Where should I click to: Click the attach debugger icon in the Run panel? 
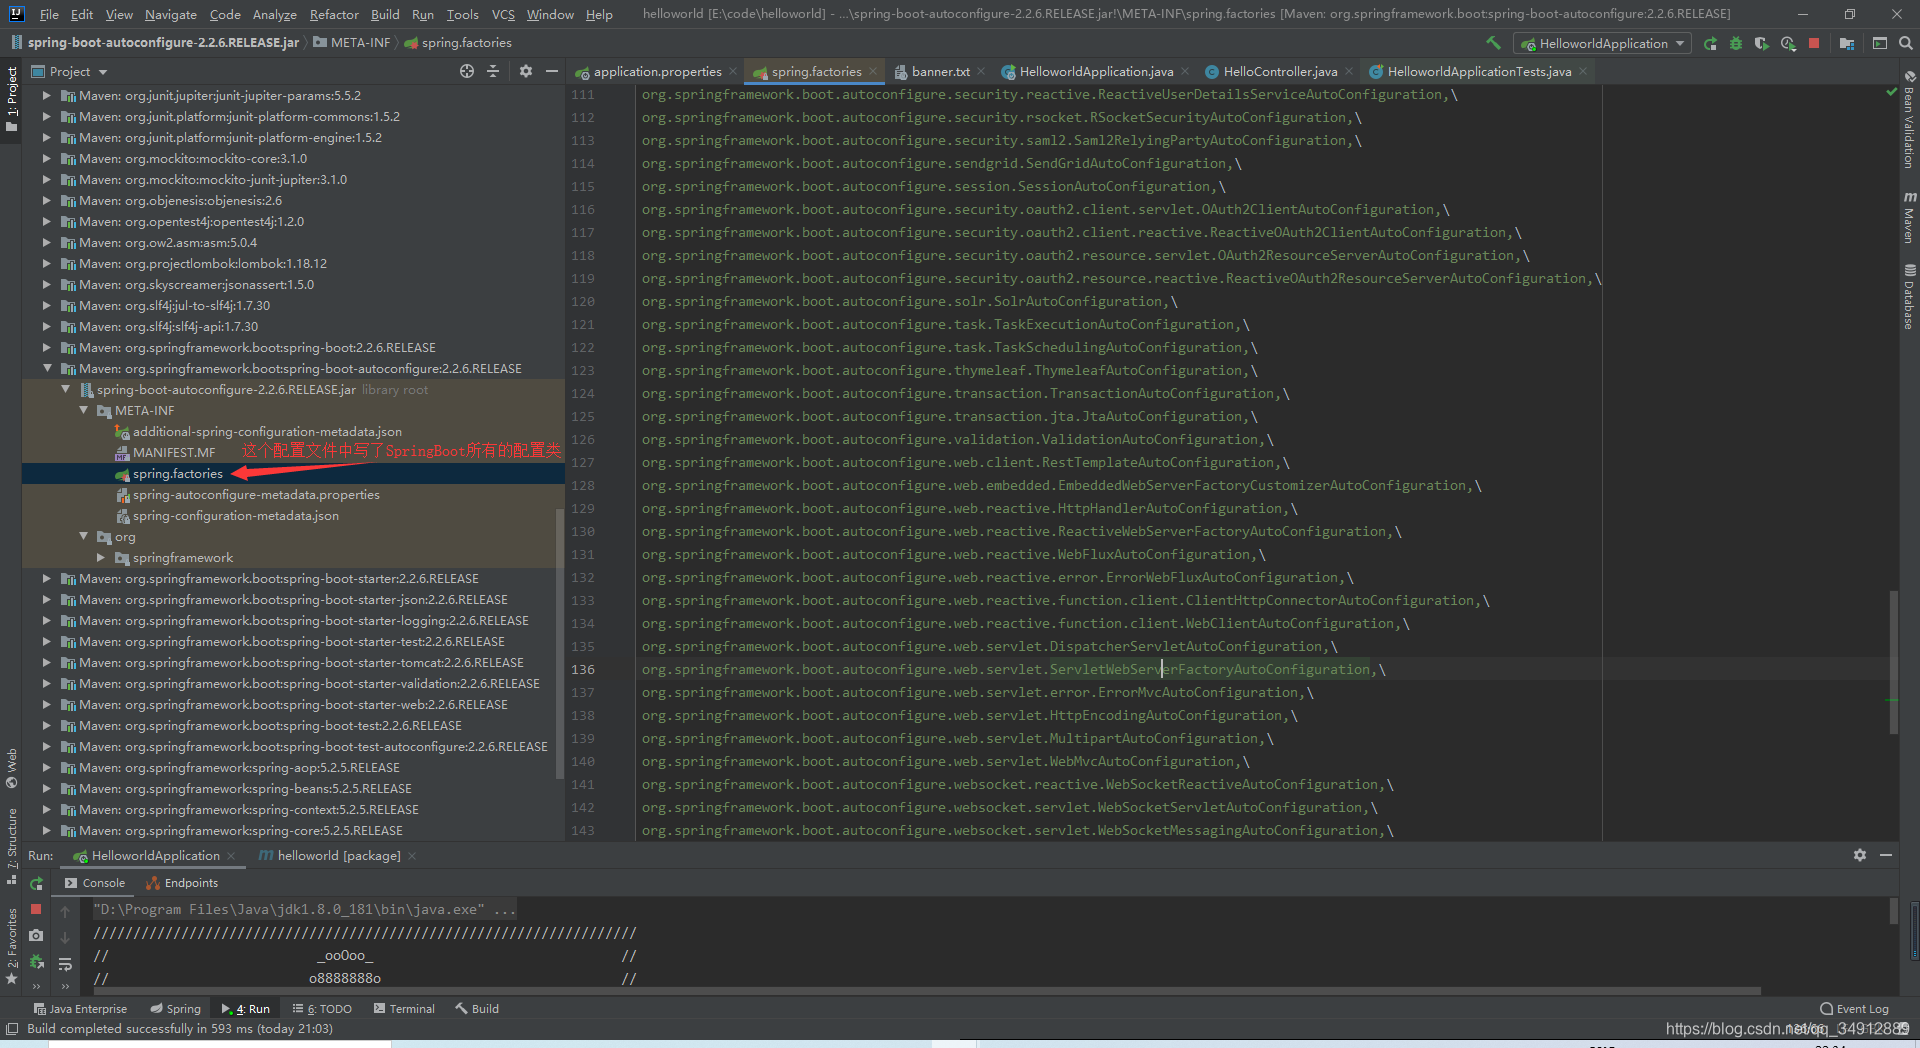click(36, 961)
